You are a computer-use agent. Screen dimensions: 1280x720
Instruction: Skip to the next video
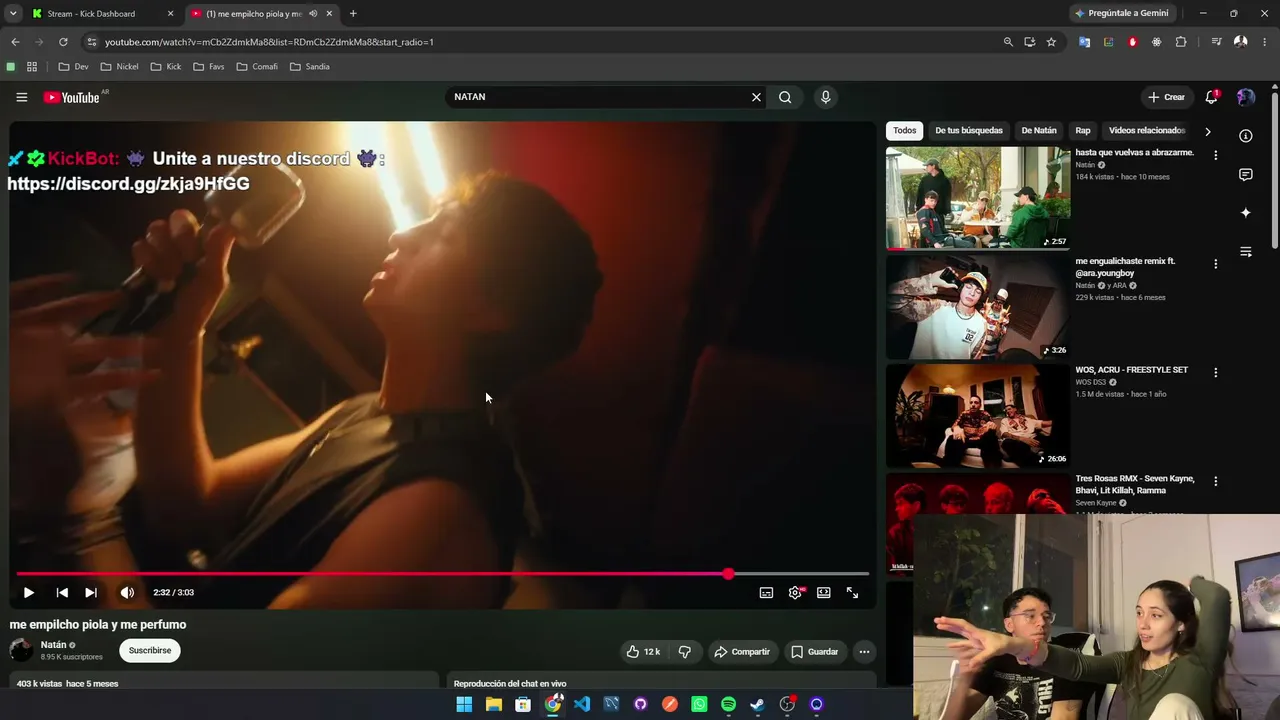point(91,592)
